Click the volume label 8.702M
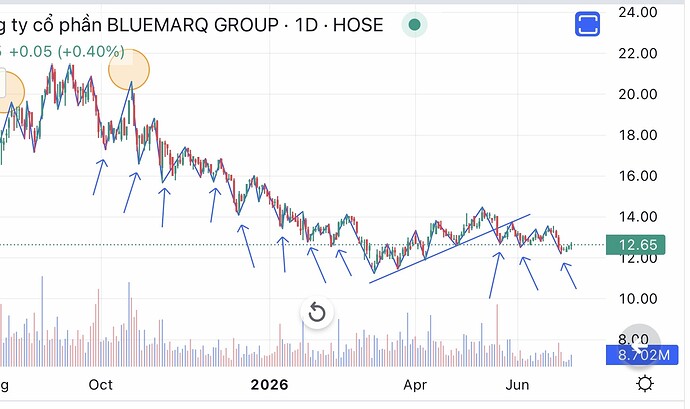 [644, 354]
